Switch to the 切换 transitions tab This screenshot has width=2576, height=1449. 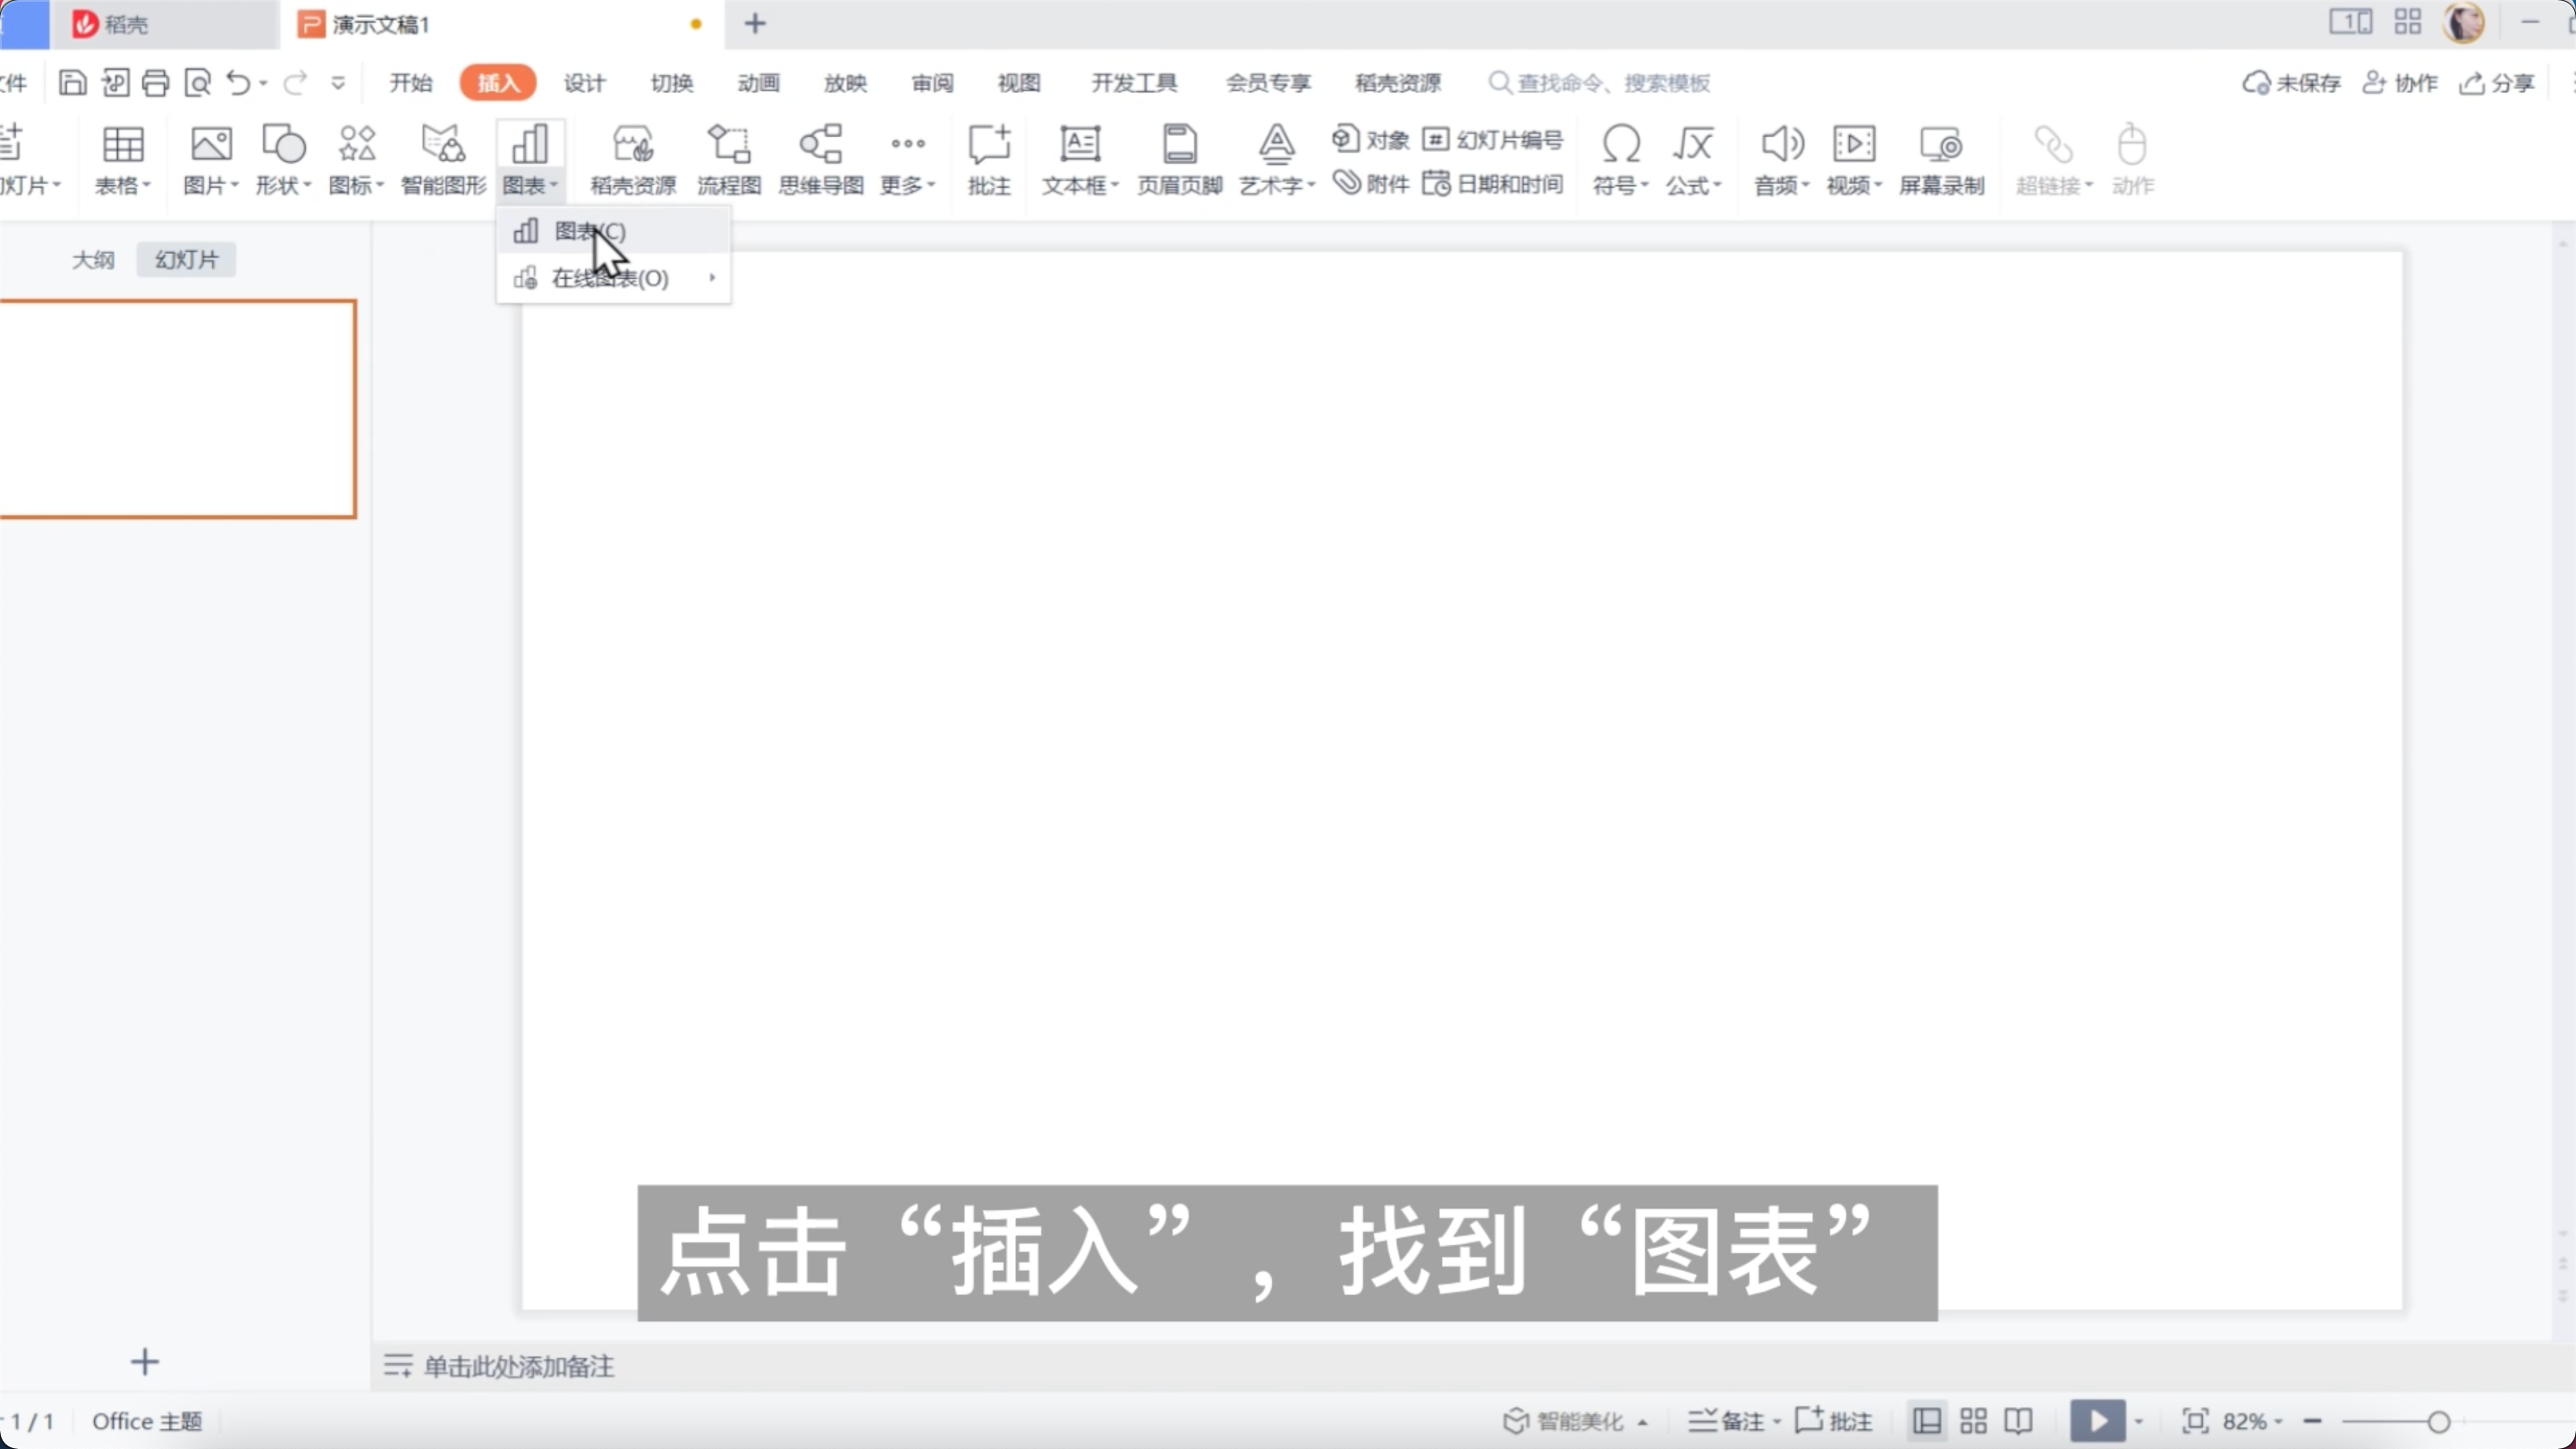[671, 82]
